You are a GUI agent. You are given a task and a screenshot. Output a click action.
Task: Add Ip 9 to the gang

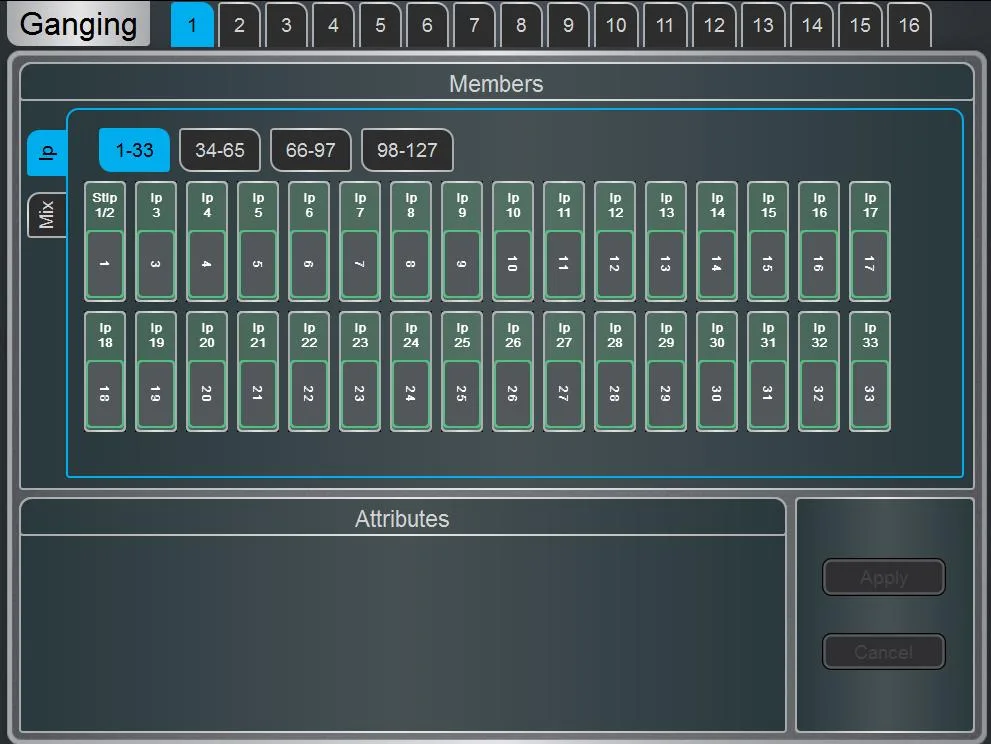462,241
